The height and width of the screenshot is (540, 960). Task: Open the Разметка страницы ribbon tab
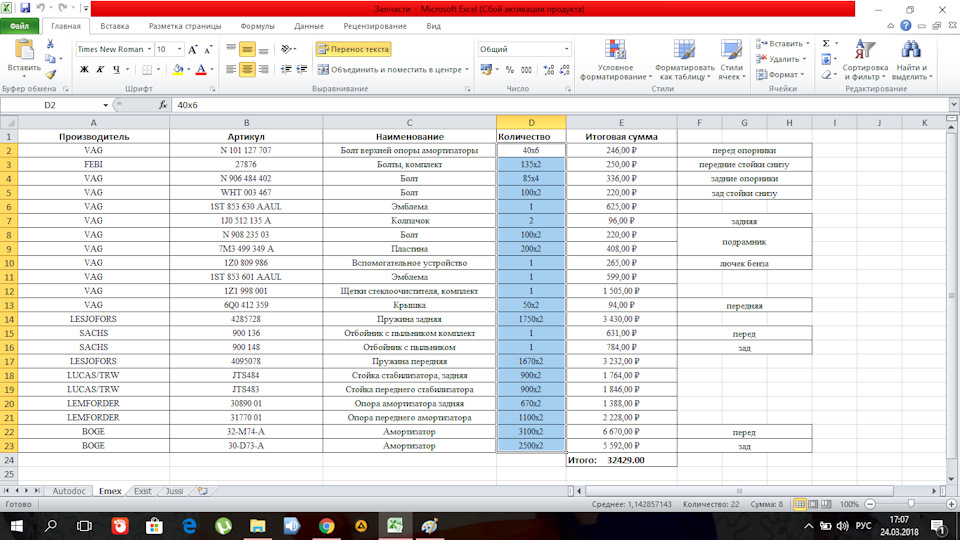tap(185, 26)
